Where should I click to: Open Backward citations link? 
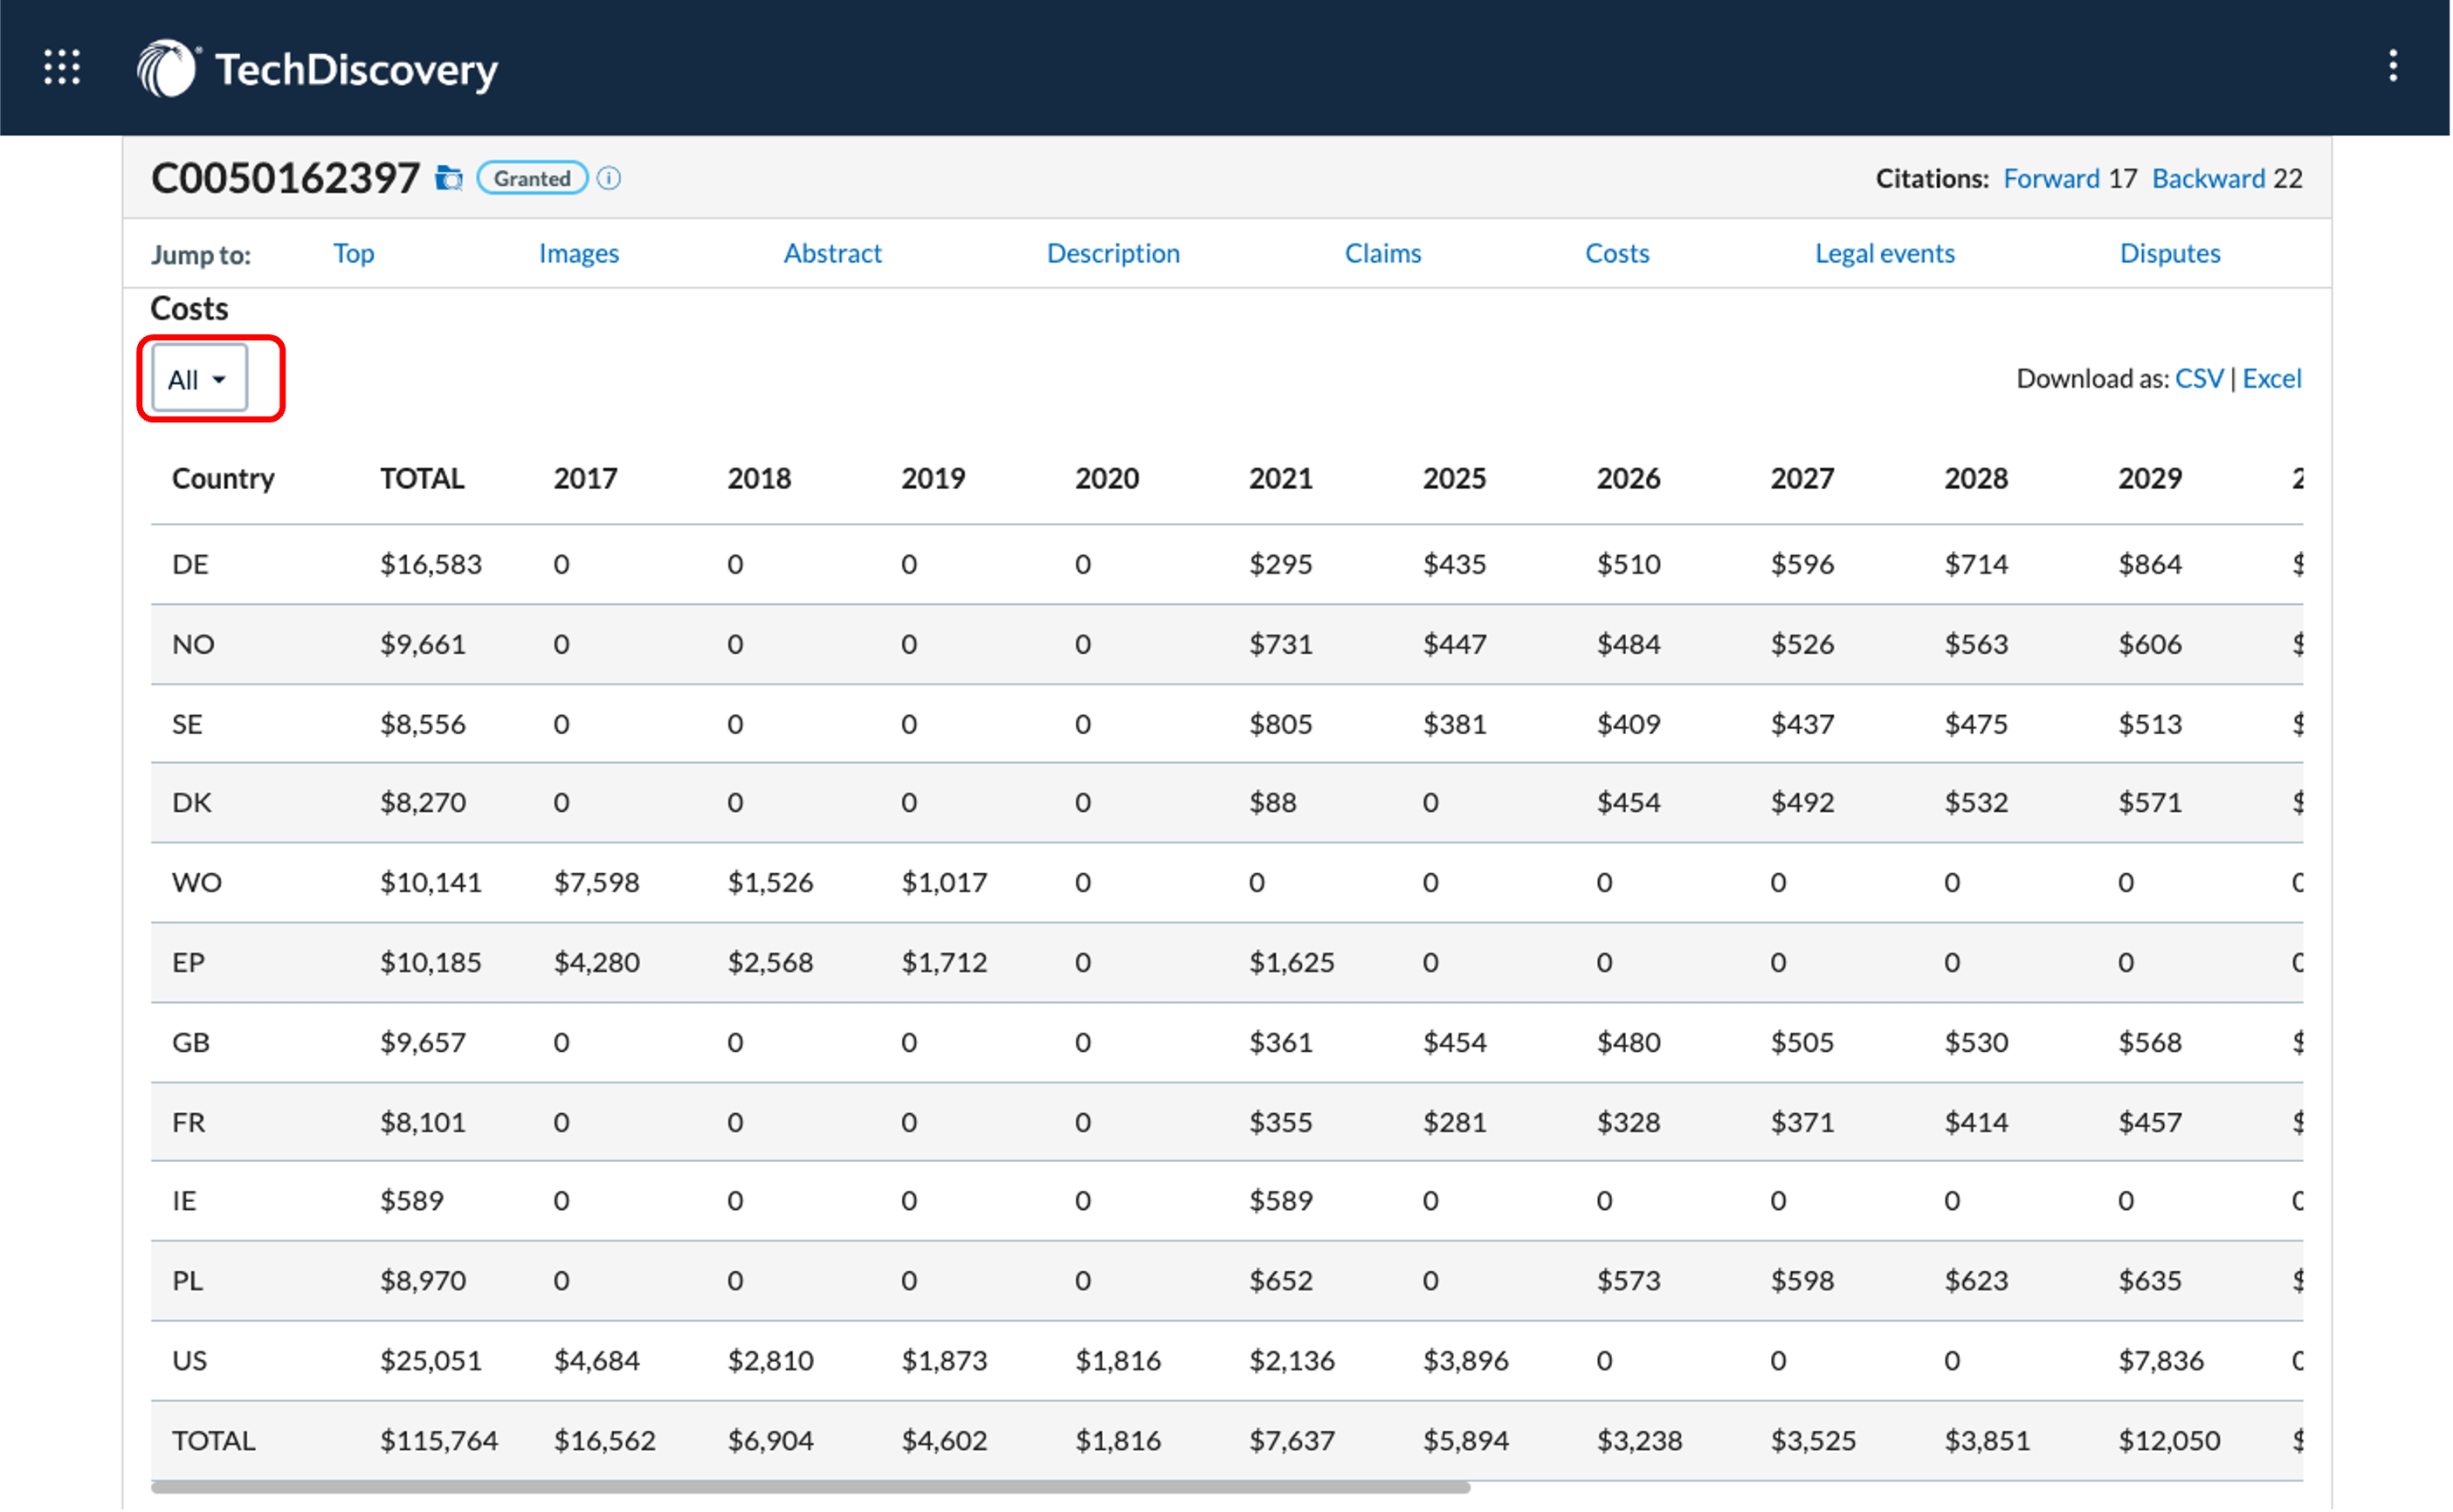click(2208, 178)
